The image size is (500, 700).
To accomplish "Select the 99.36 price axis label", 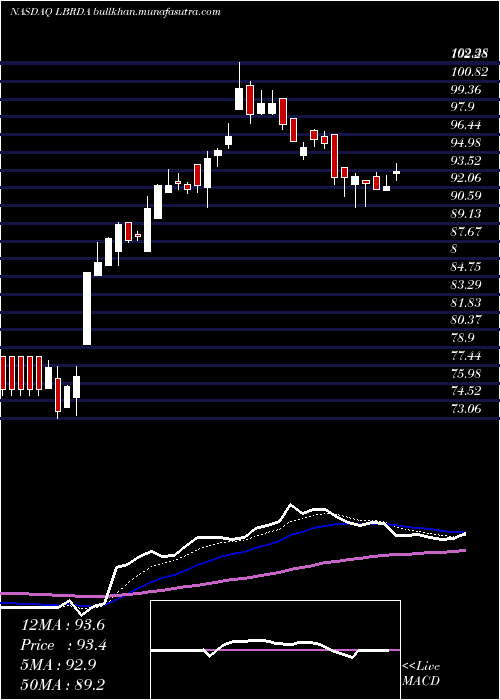I will (466, 89).
